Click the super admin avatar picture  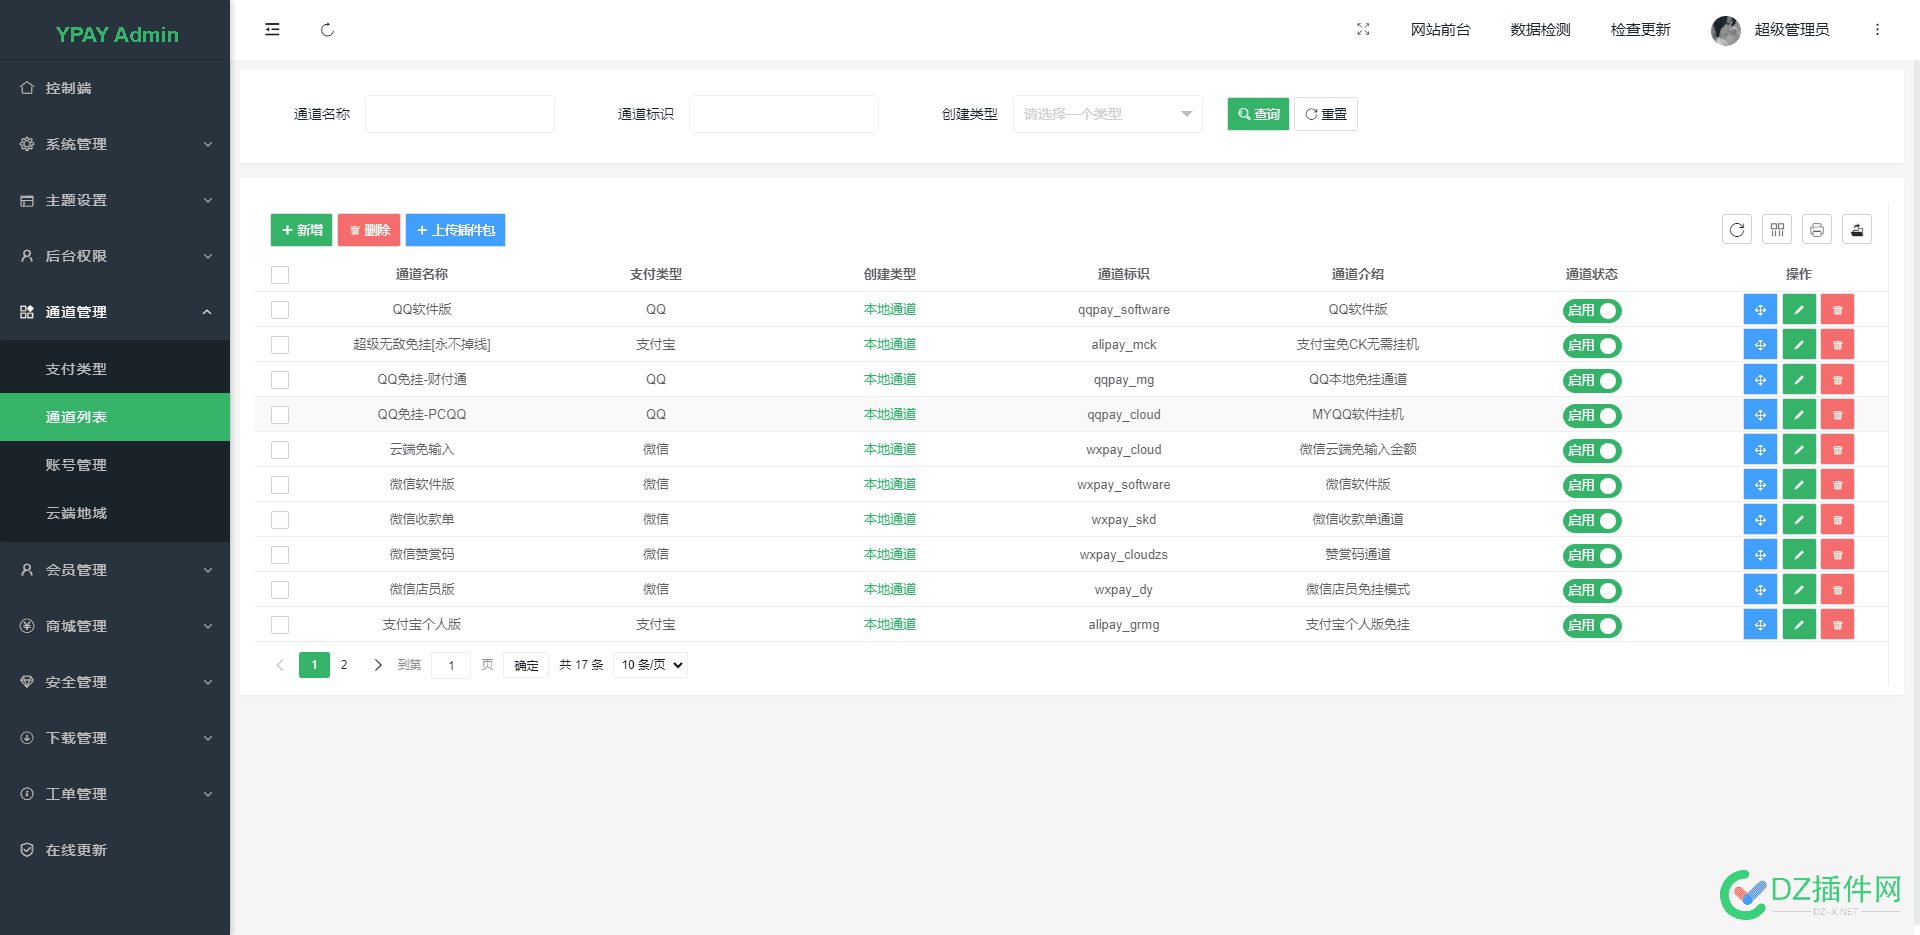pos(1726,30)
